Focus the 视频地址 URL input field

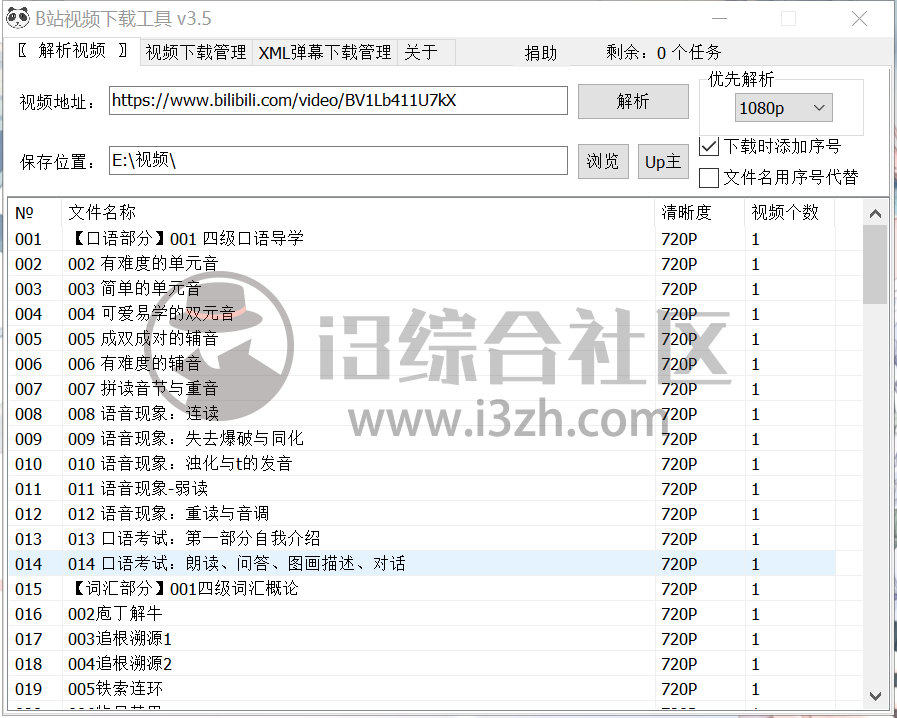[x=338, y=101]
